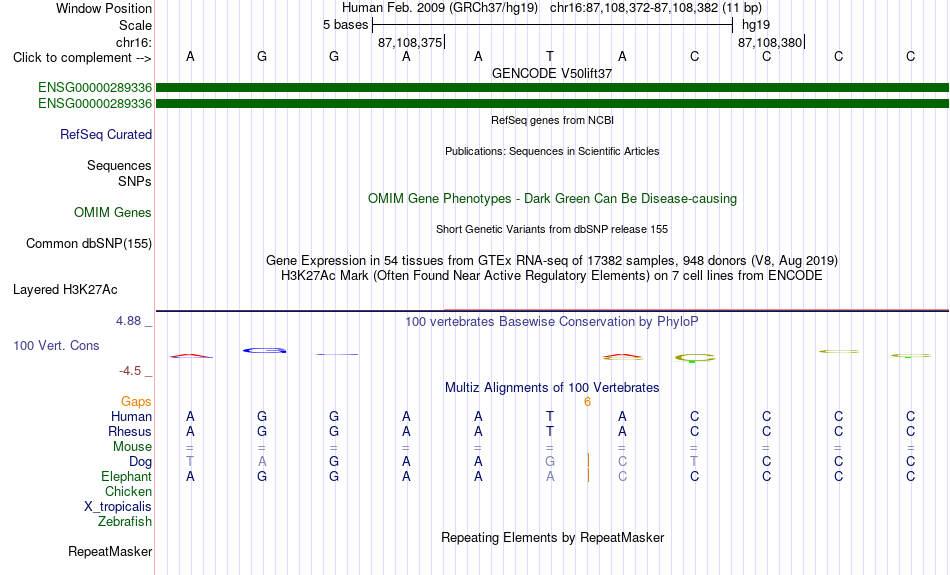Click 'Short Genetic Variants from dbSNP release 155'
This screenshot has height=575, width=950.
(x=552, y=229)
